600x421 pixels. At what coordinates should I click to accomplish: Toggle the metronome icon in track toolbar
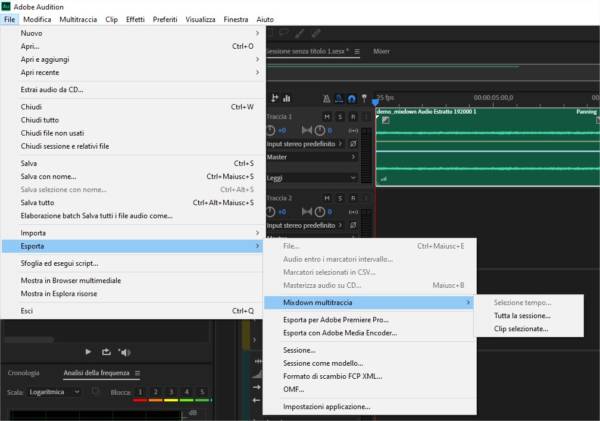click(x=326, y=99)
